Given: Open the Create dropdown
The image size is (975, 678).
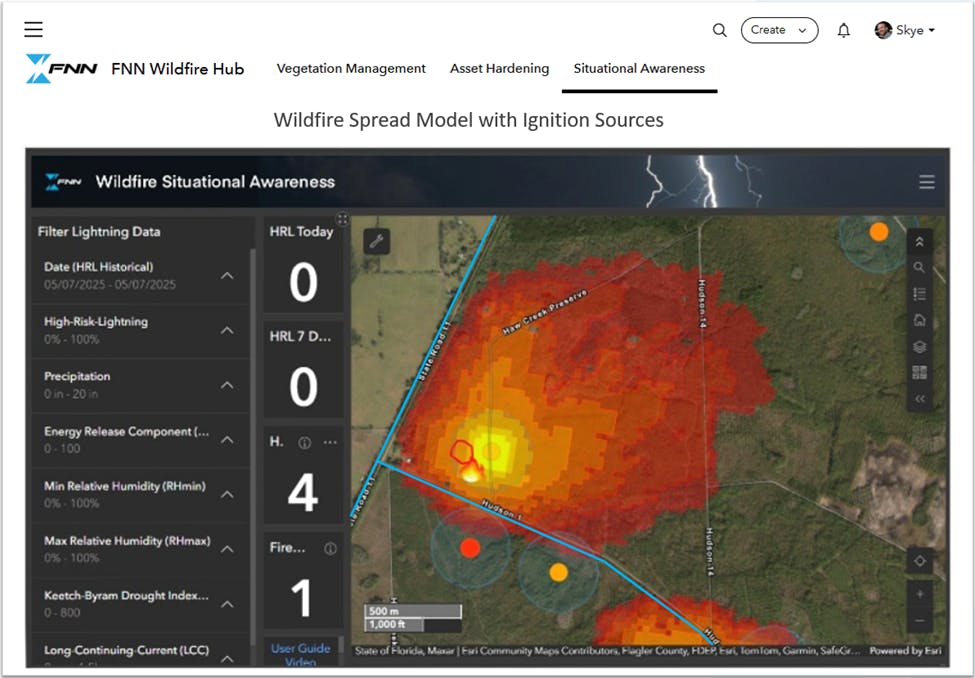Looking at the screenshot, I should click(779, 30).
